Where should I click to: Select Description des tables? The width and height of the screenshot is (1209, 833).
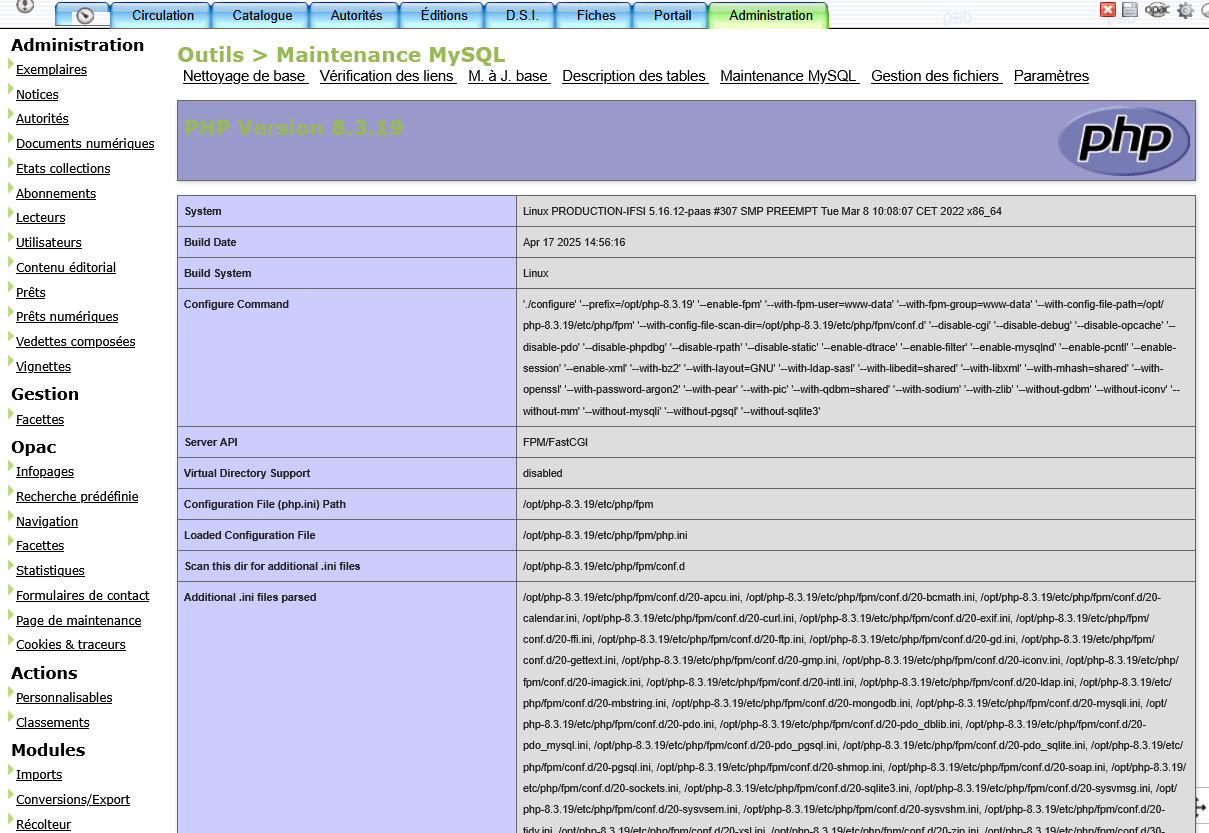coord(634,76)
